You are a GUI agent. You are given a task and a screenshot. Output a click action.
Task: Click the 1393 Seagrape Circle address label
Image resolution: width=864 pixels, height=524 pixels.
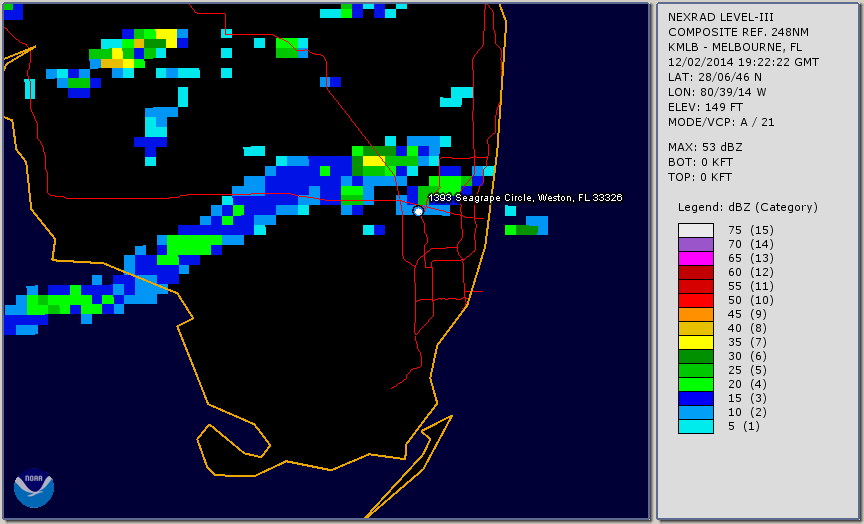(x=525, y=198)
